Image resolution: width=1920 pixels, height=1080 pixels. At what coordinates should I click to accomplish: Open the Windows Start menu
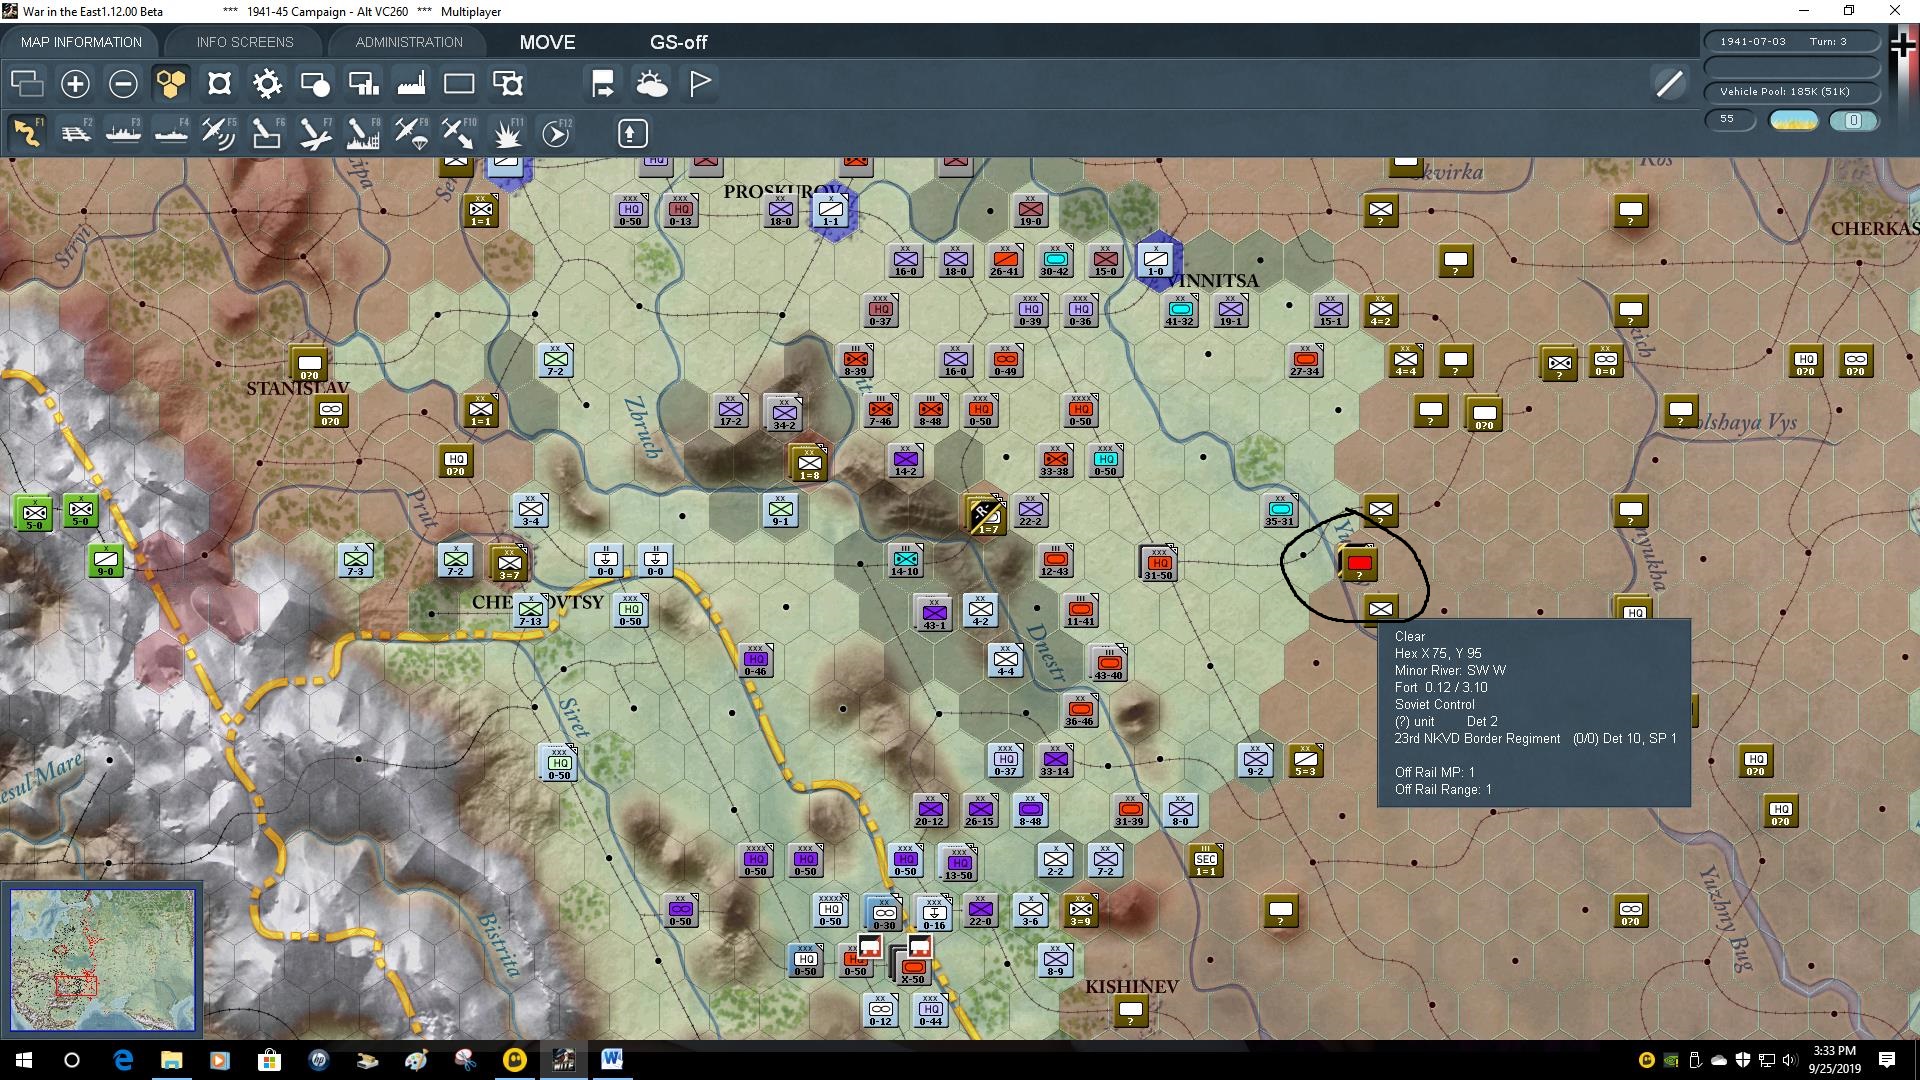point(23,1060)
